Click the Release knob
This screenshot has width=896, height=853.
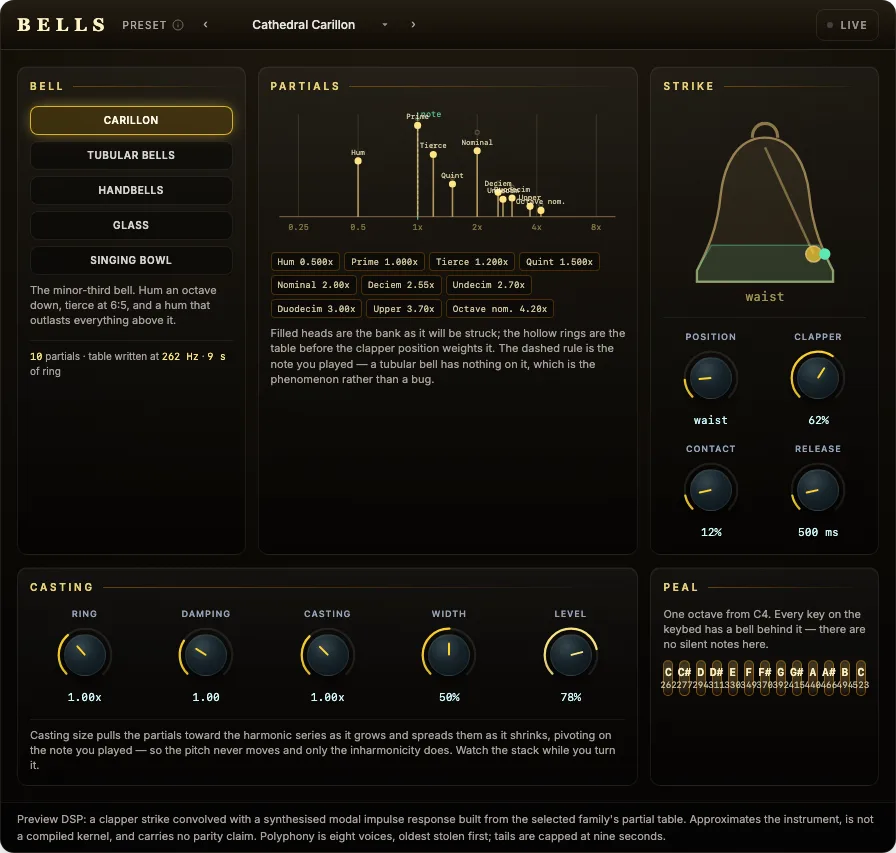pos(818,490)
